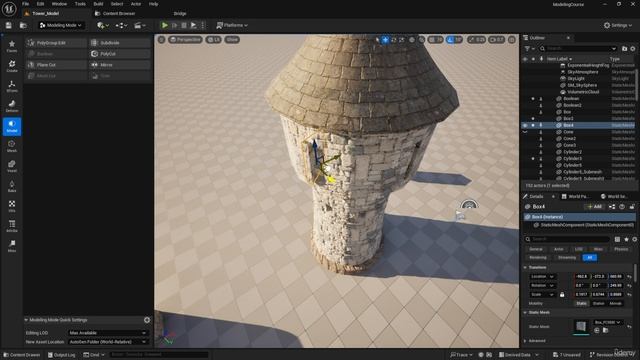Open the Deform tool category

(x=12, y=106)
